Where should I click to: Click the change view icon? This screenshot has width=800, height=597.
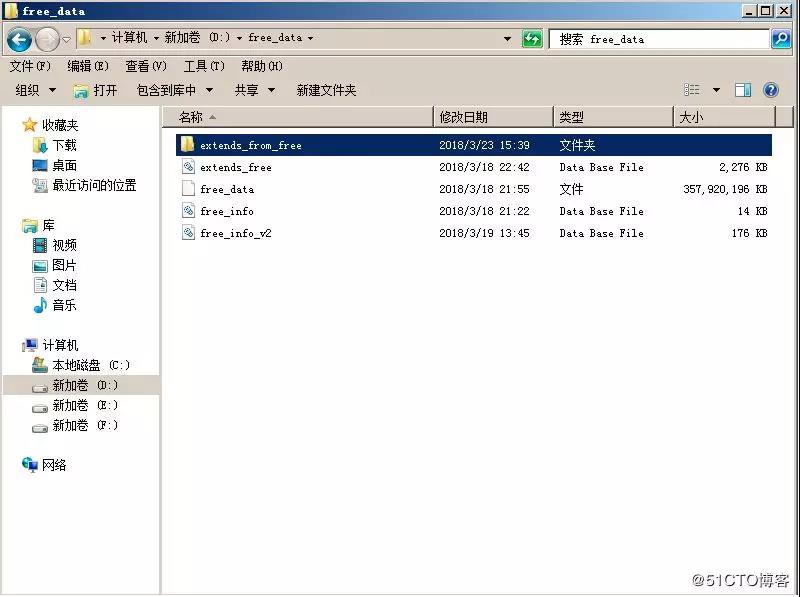(692, 90)
